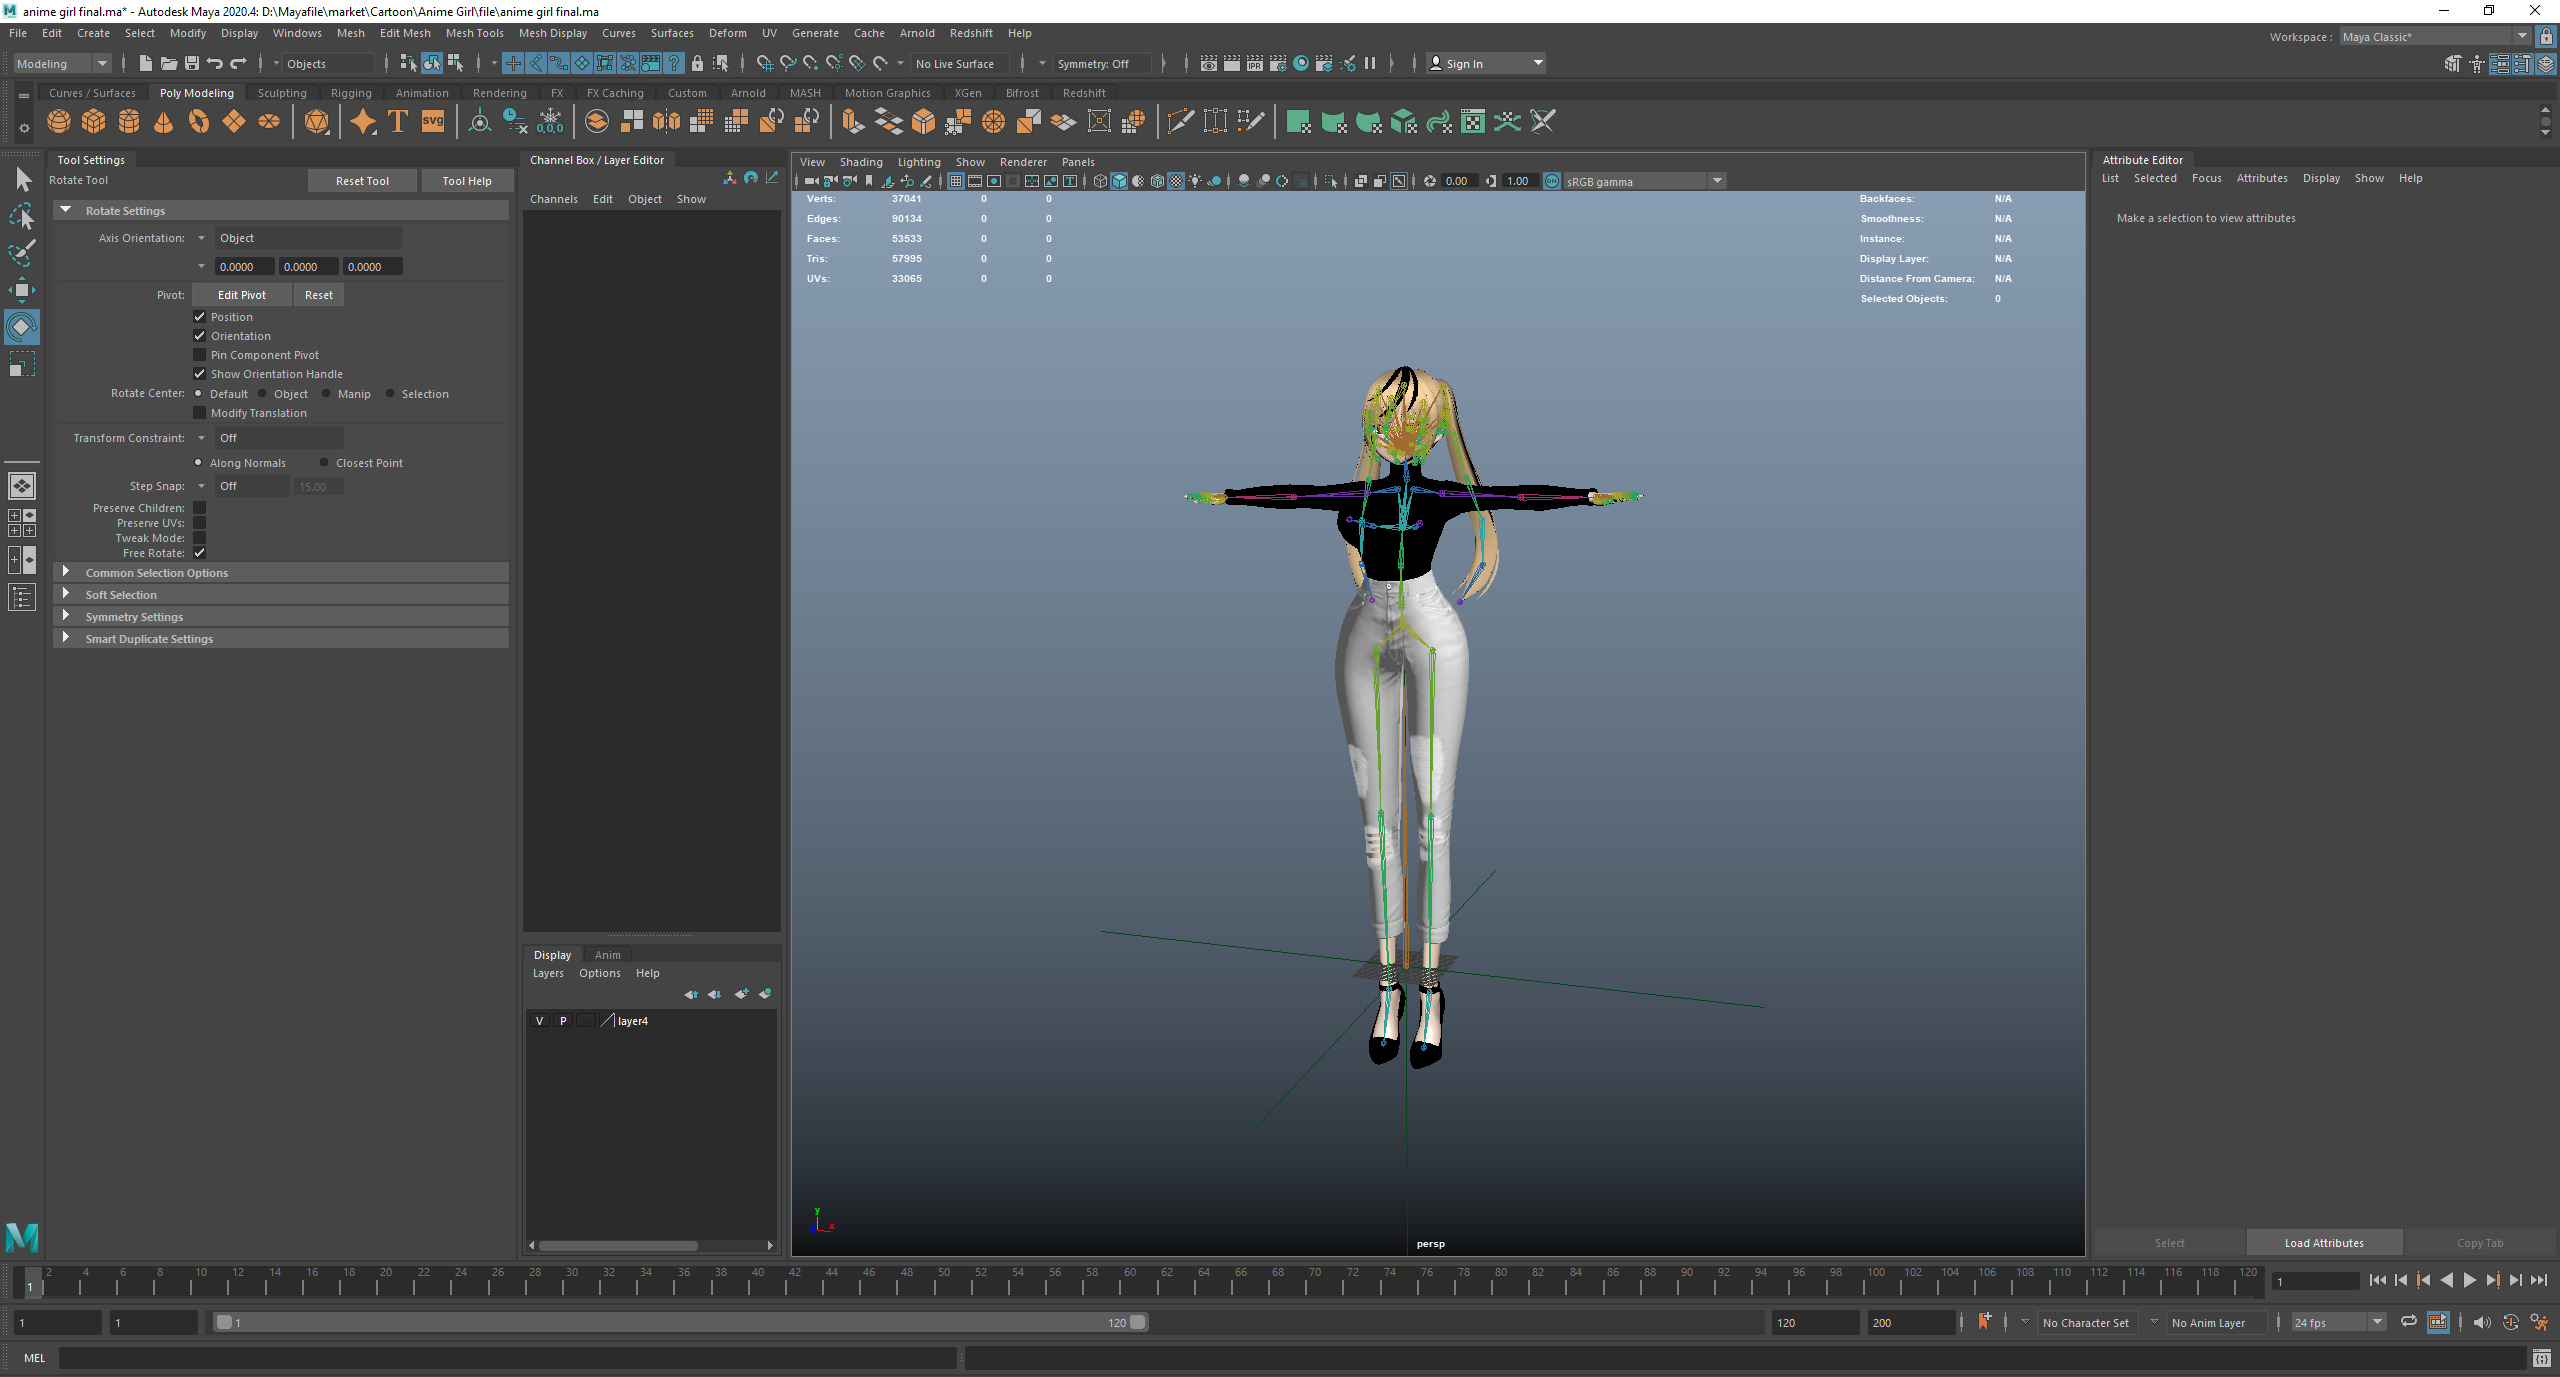Screen dimensions: 2560x1377
Task: Play animation forward
Action: pyautogui.click(x=2470, y=1280)
